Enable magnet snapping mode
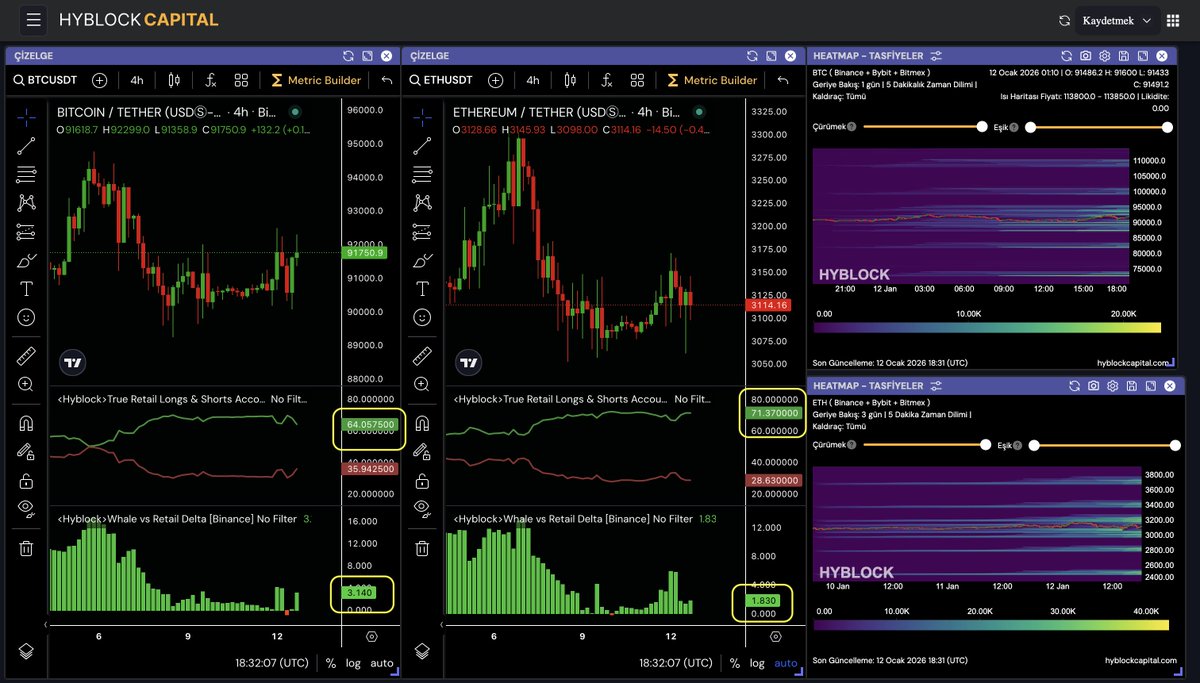Screen dimensions: 1200x683 pyautogui.click(x=26, y=422)
